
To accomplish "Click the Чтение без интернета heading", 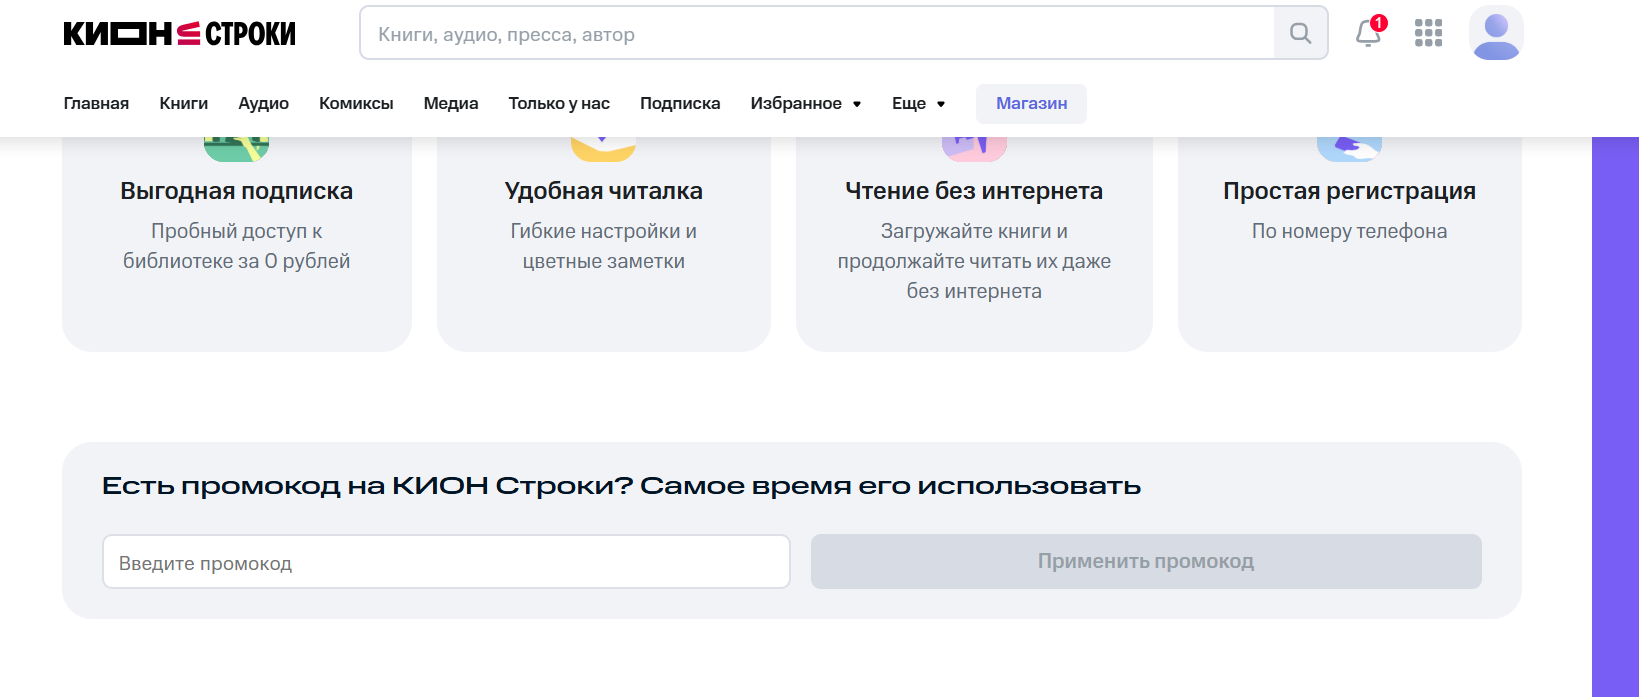I will 974,191.
